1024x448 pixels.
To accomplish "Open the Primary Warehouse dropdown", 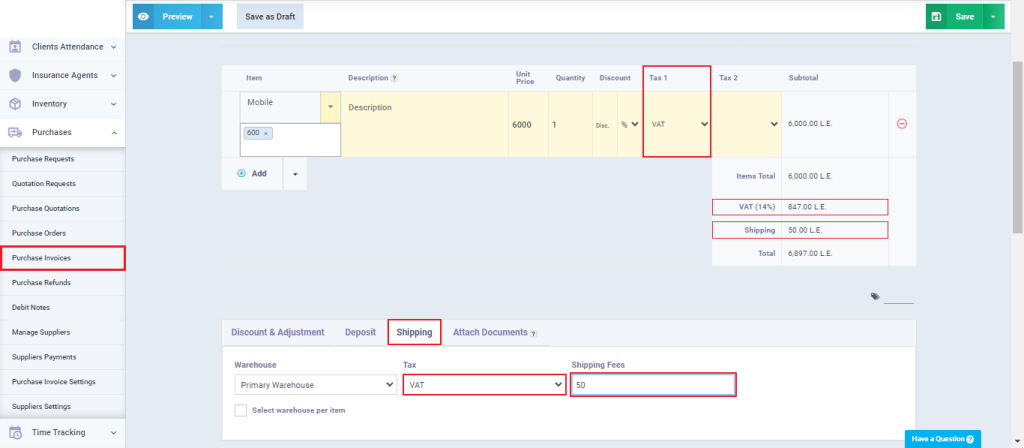I will [315, 385].
